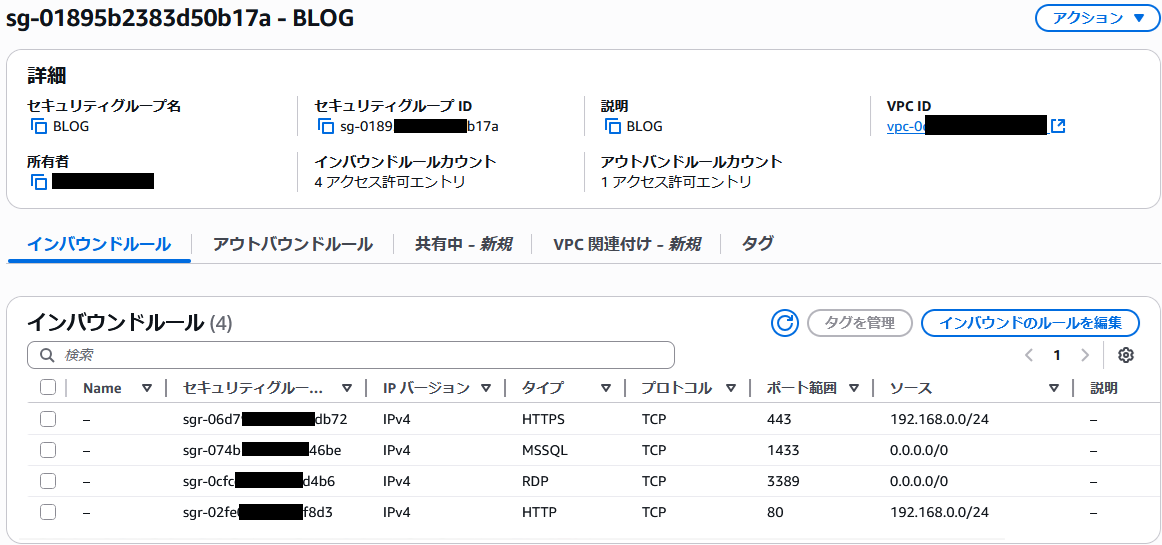Check the MSSQL port 1433 rule
This screenshot has height=545, width=1162.
48,450
